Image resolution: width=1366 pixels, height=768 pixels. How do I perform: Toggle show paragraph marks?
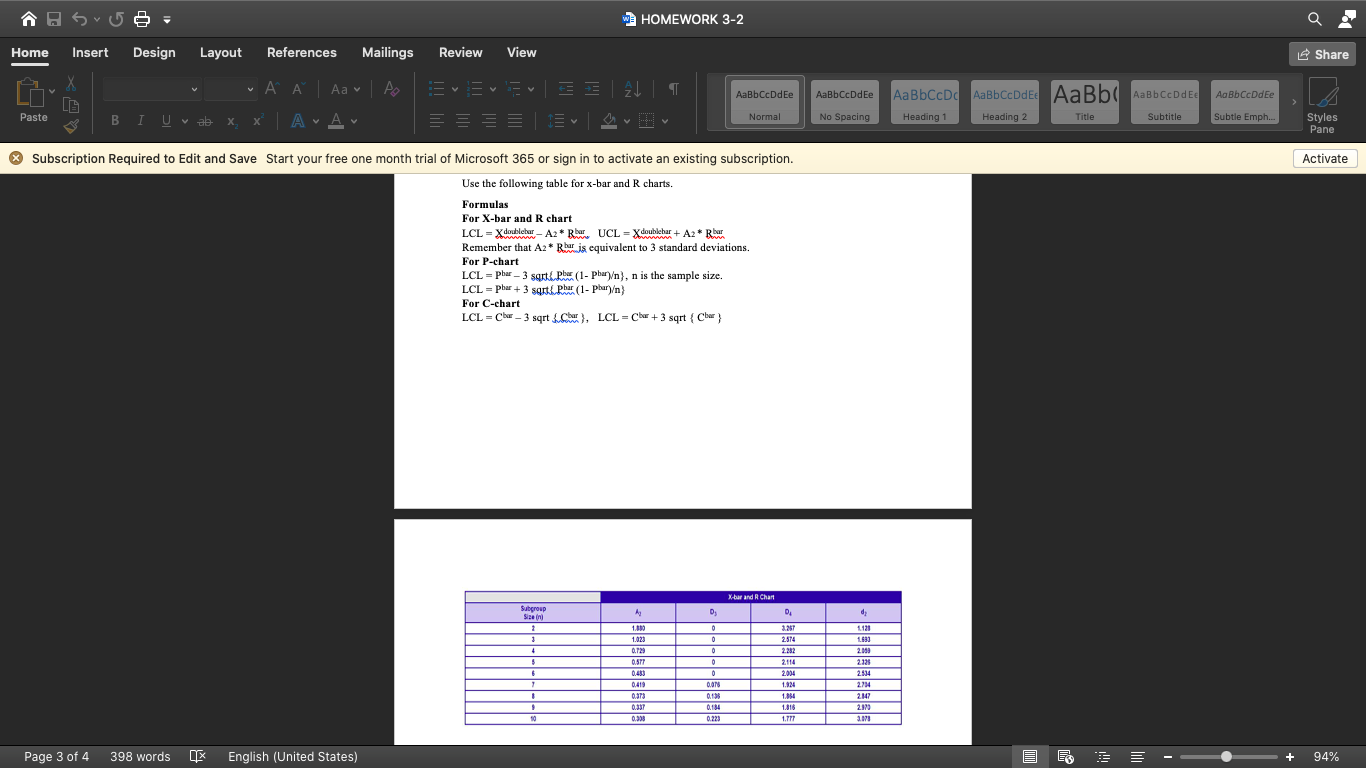coord(673,90)
